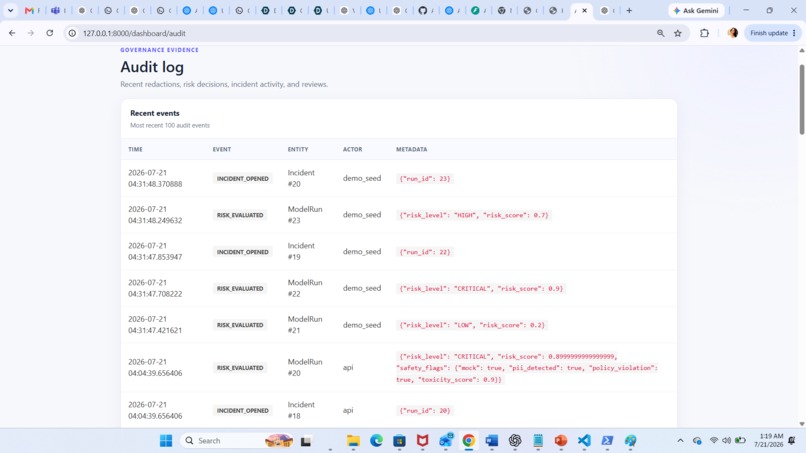This screenshot has width=806, height=453.
Task: Close the active audit tab
Action: coord(584,10)
